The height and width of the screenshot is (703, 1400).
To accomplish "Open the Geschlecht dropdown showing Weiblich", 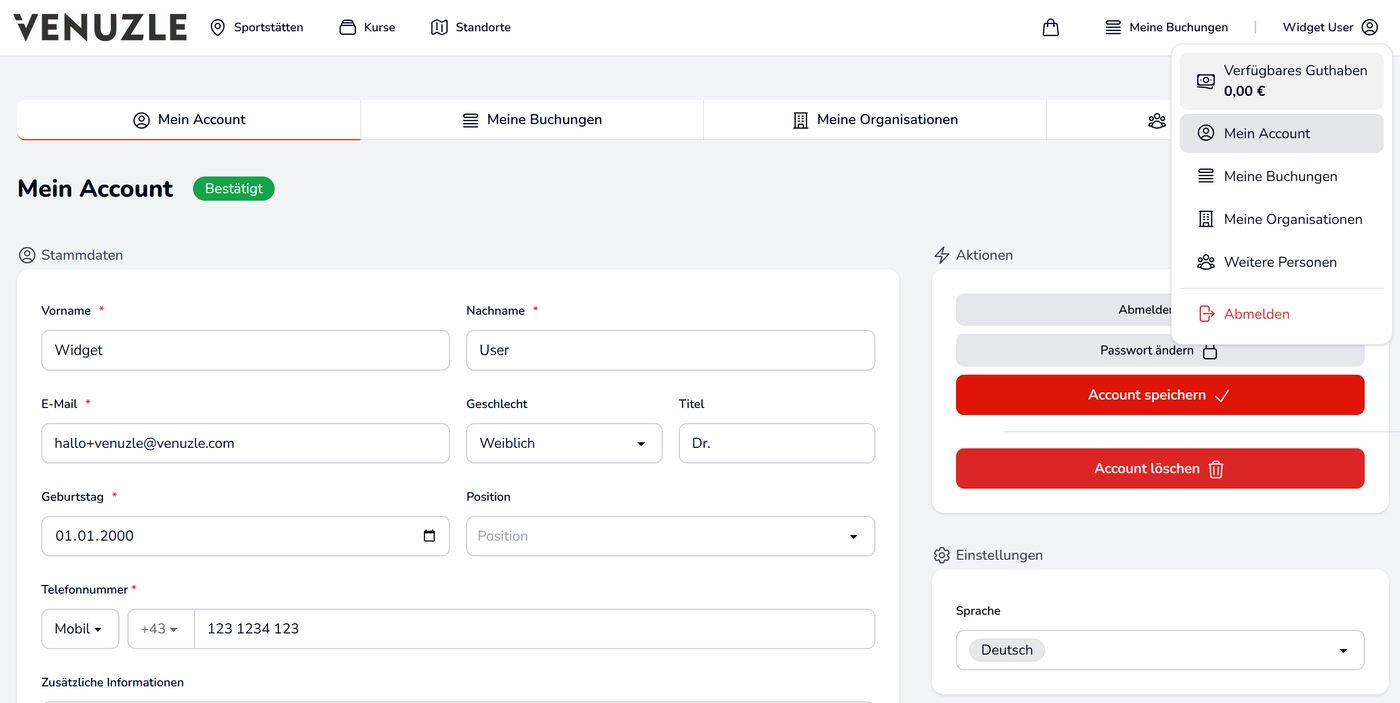I will click(x=564, y=443).
